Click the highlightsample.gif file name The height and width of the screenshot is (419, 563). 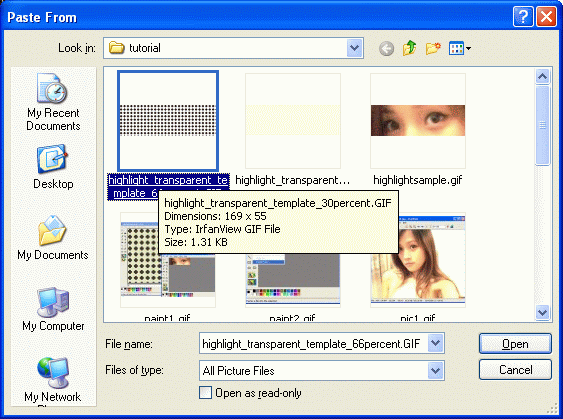coord(418,180)
